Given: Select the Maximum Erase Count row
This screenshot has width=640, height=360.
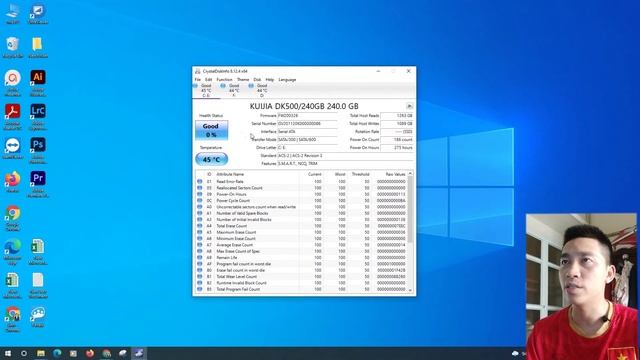Looking at the screenshot, I should pos(301,232).
